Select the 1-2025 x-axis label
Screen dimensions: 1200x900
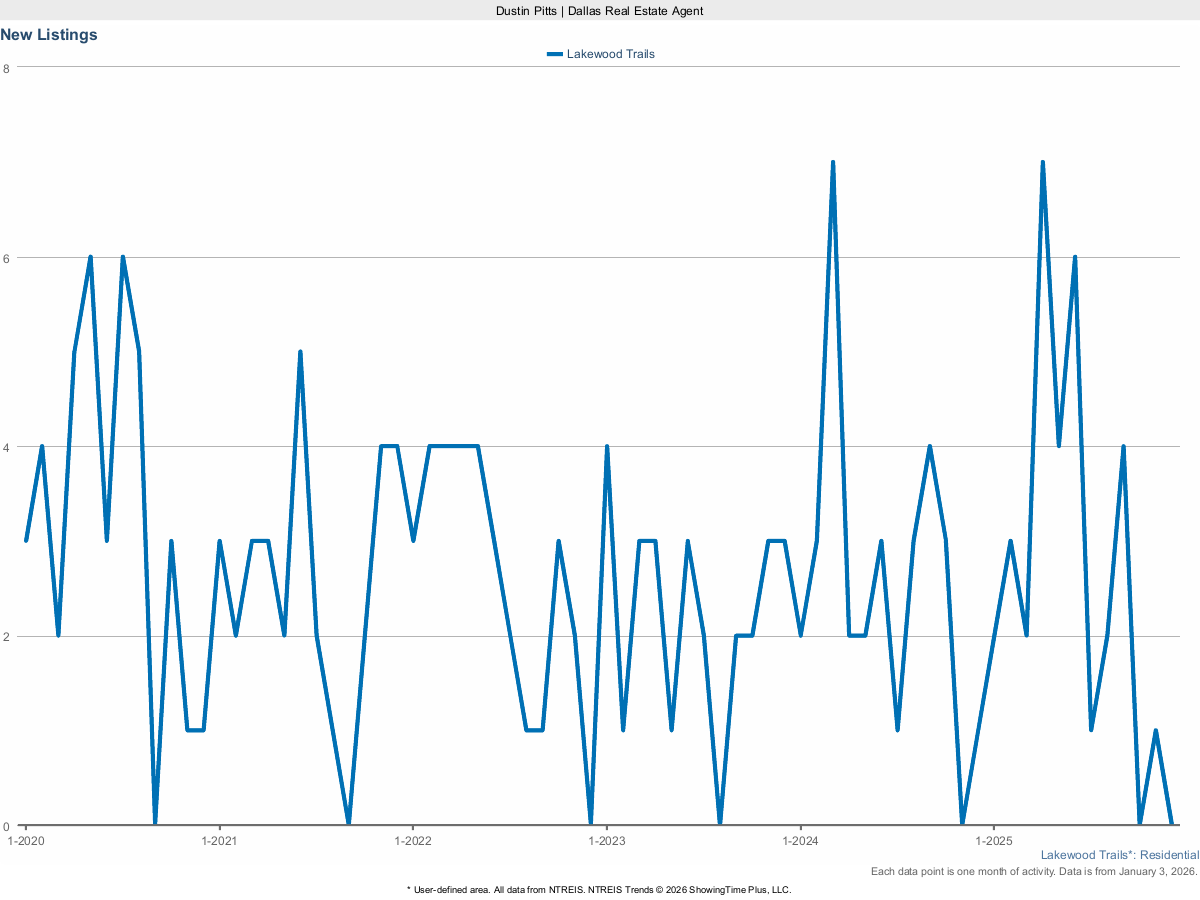992,840
